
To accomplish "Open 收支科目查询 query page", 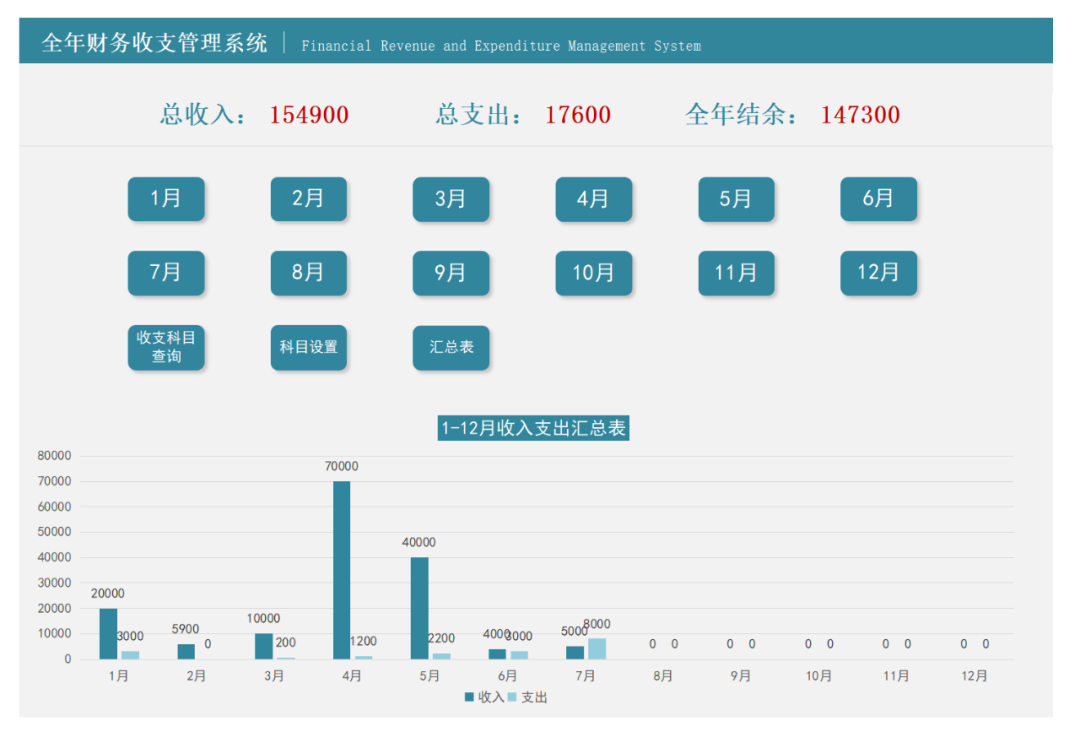I will [166, 347].
